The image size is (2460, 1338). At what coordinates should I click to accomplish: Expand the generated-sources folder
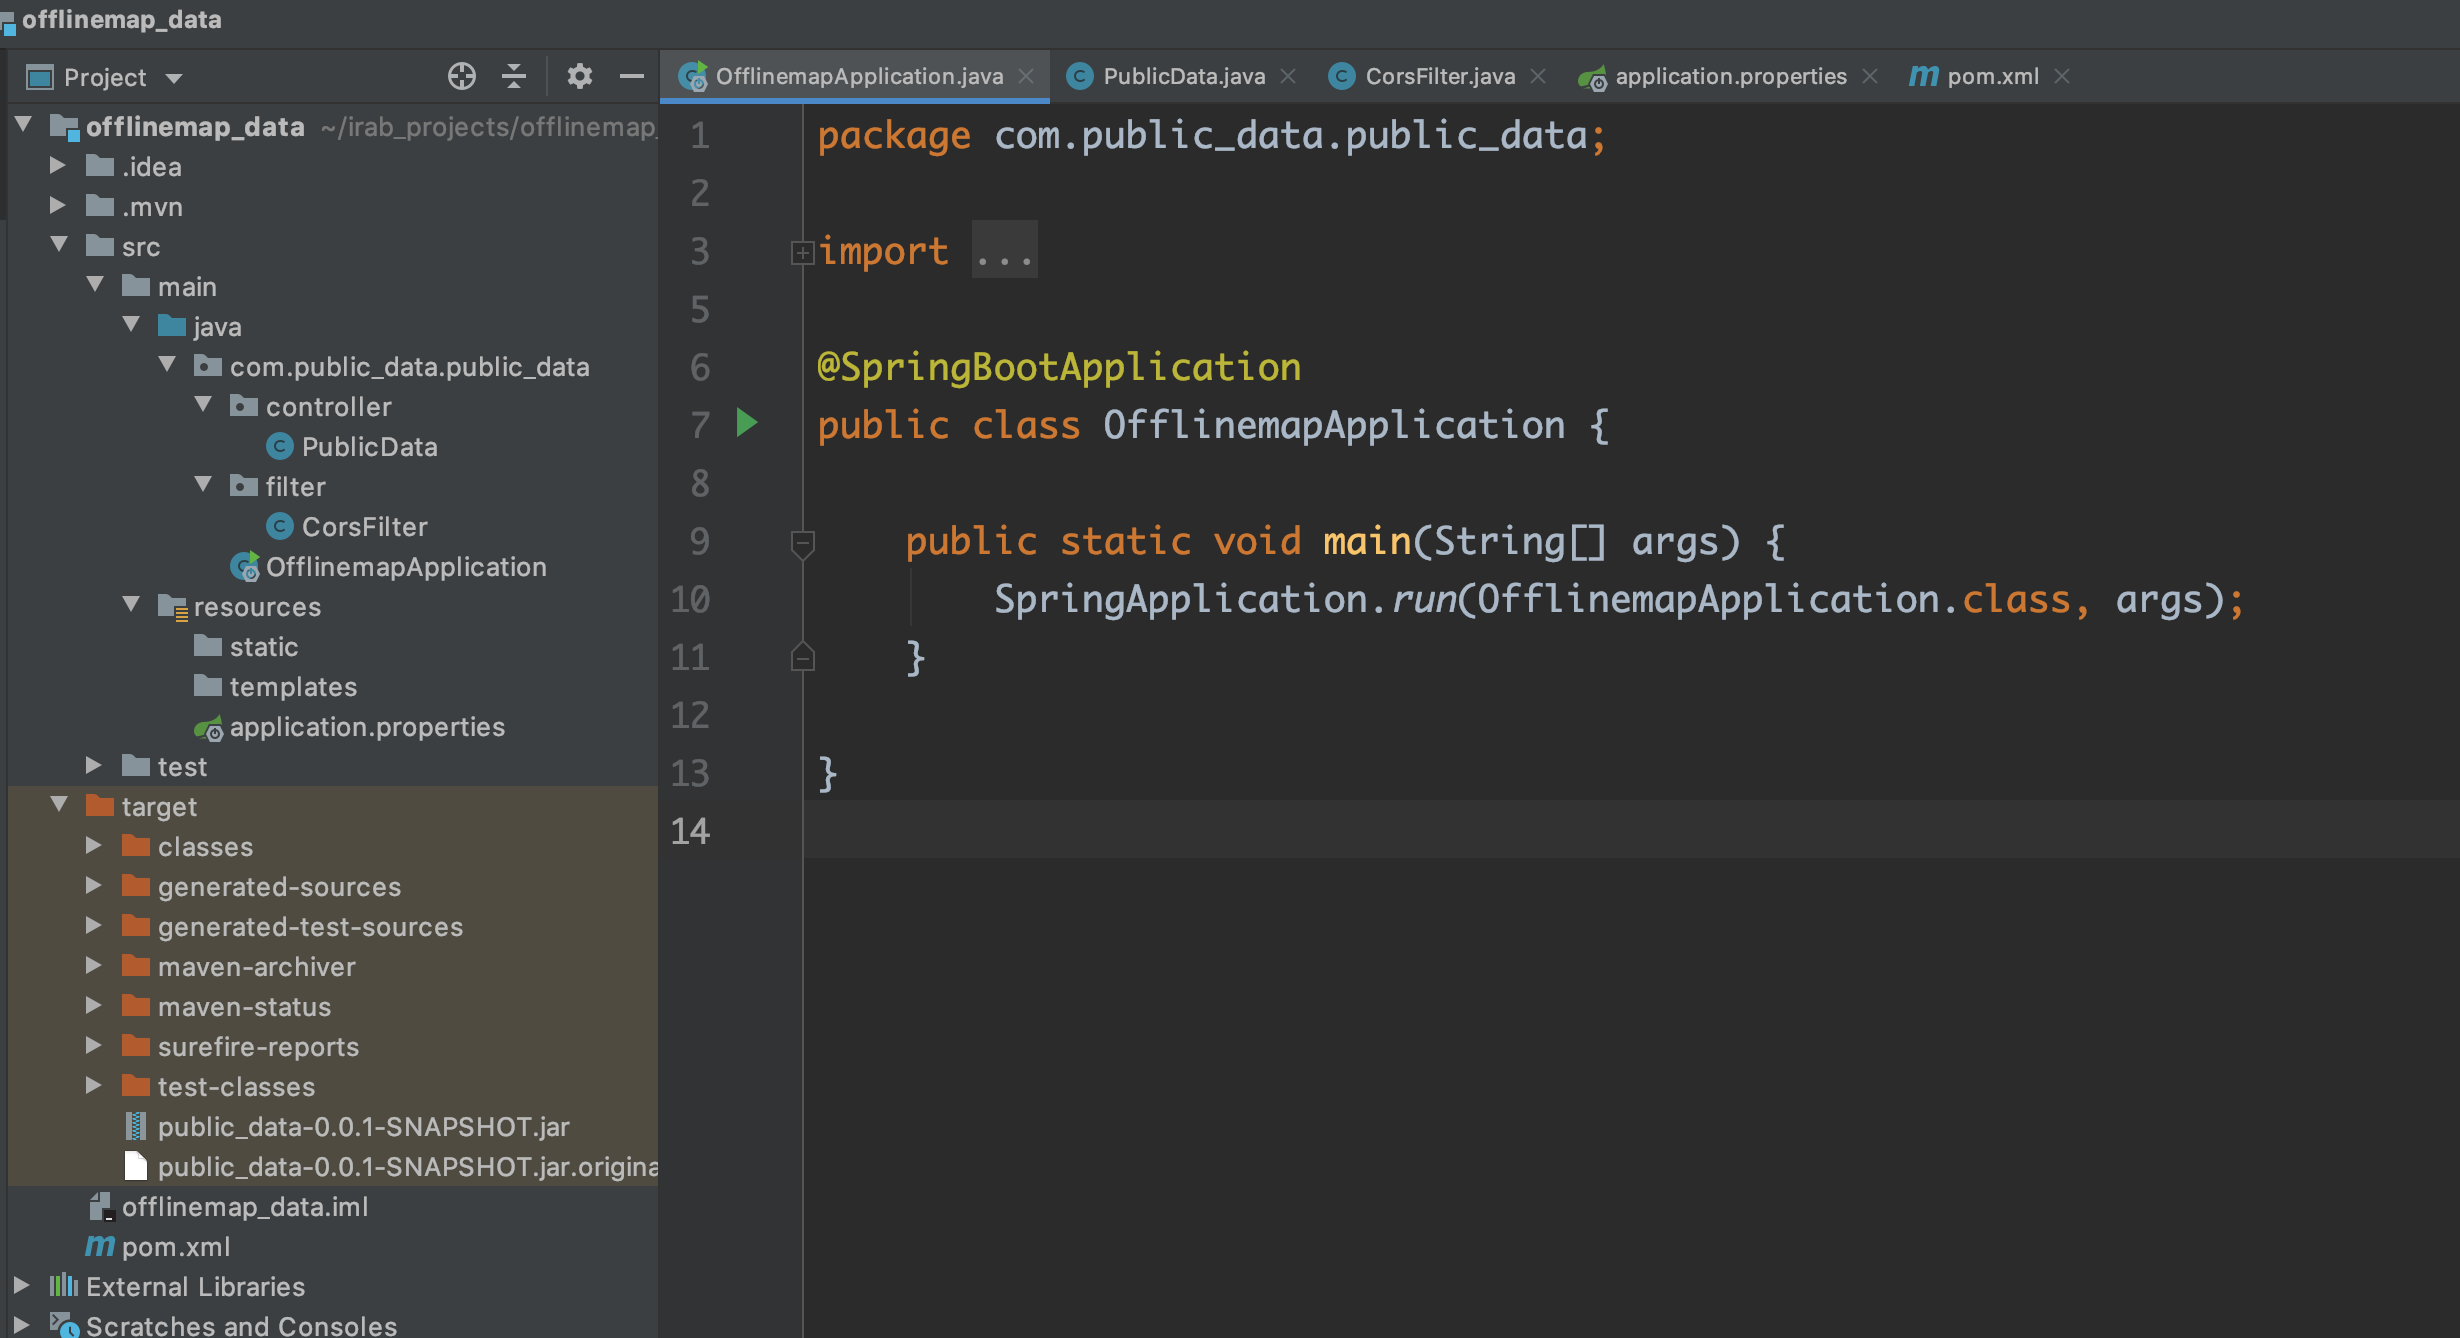point(94,886)
